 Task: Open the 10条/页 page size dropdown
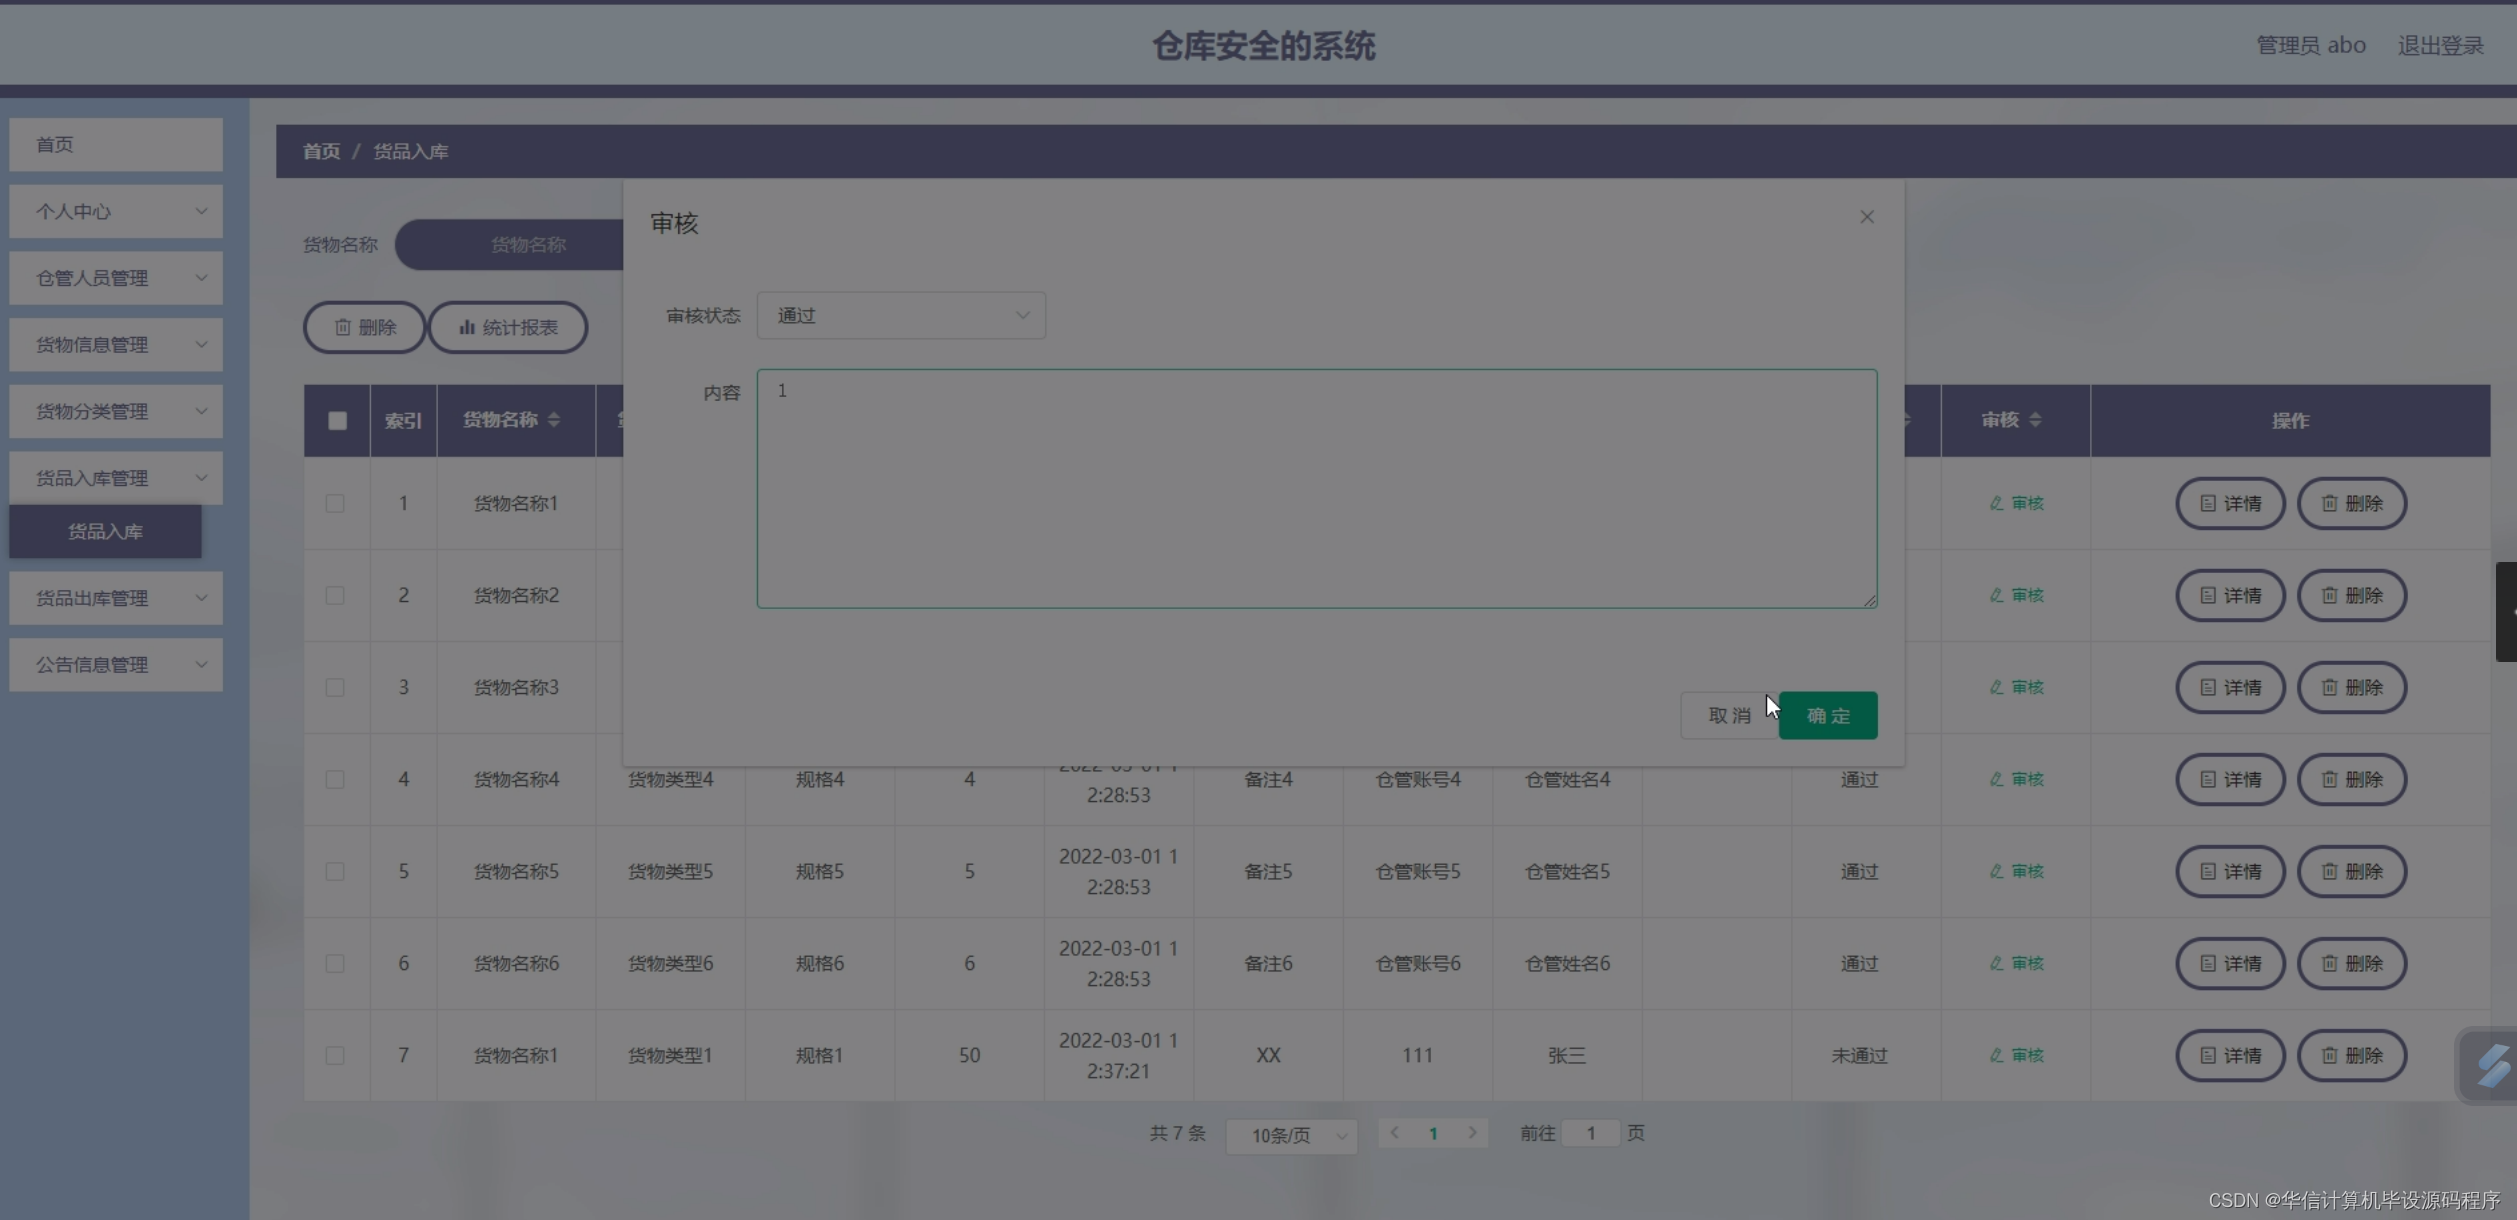(x=1291, y=1135)
